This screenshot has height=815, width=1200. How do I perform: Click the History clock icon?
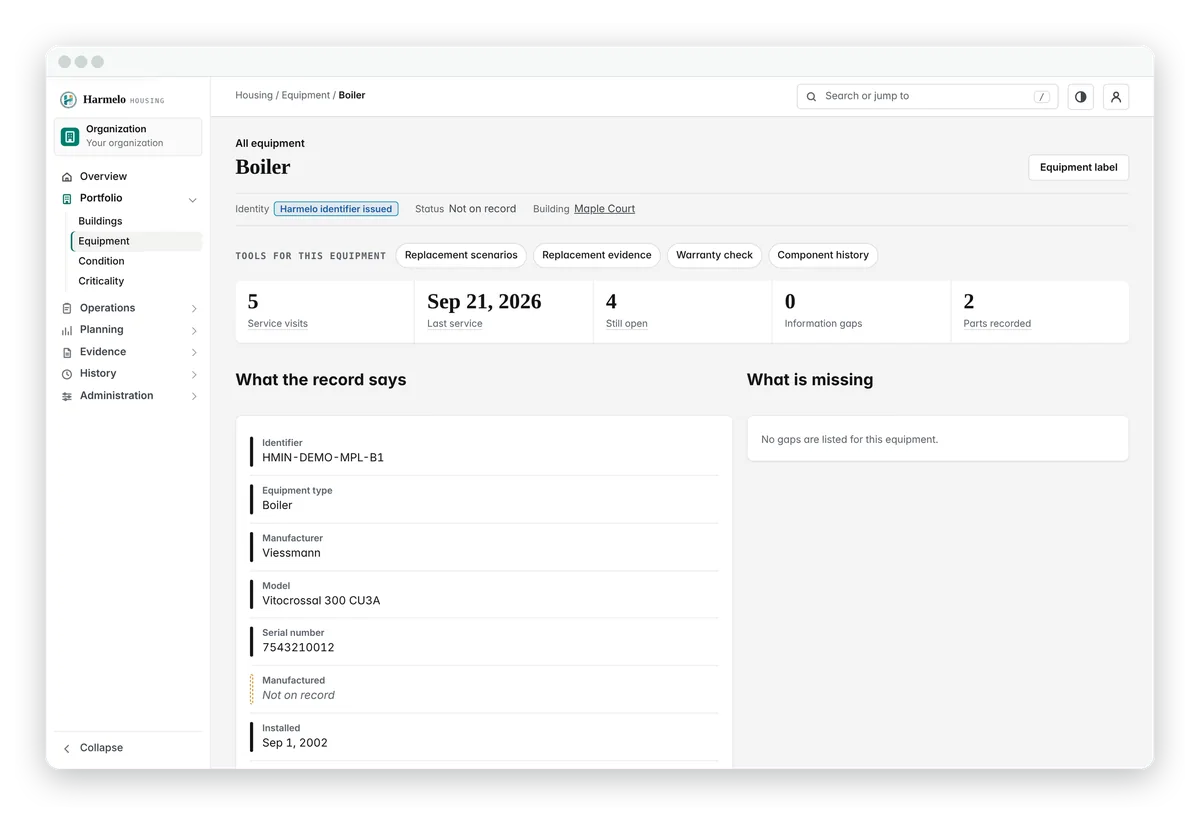67,374
